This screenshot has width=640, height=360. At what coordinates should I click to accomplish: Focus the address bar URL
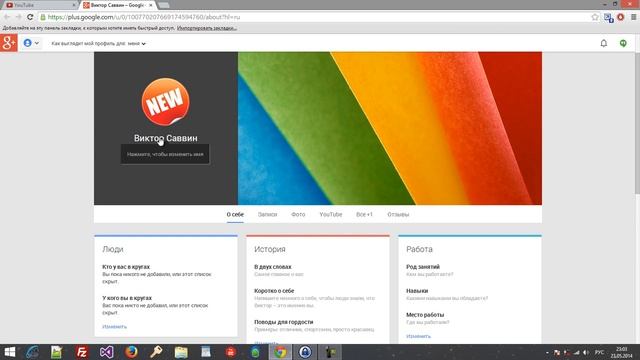[x=144, y=17]
